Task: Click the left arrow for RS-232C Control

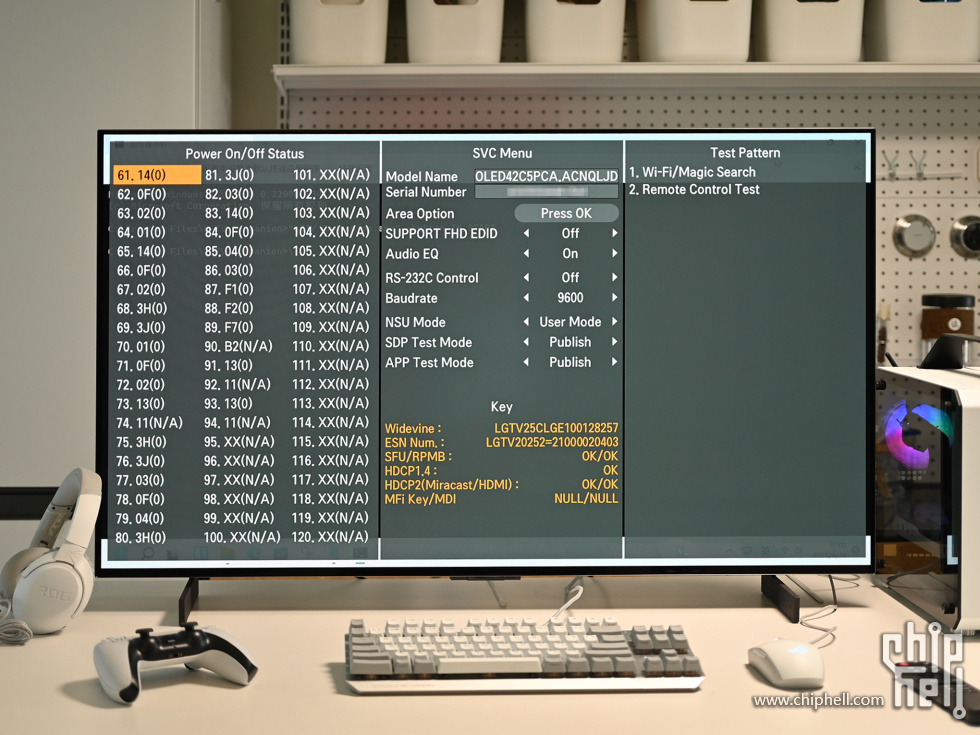Action: click(526, 278)
